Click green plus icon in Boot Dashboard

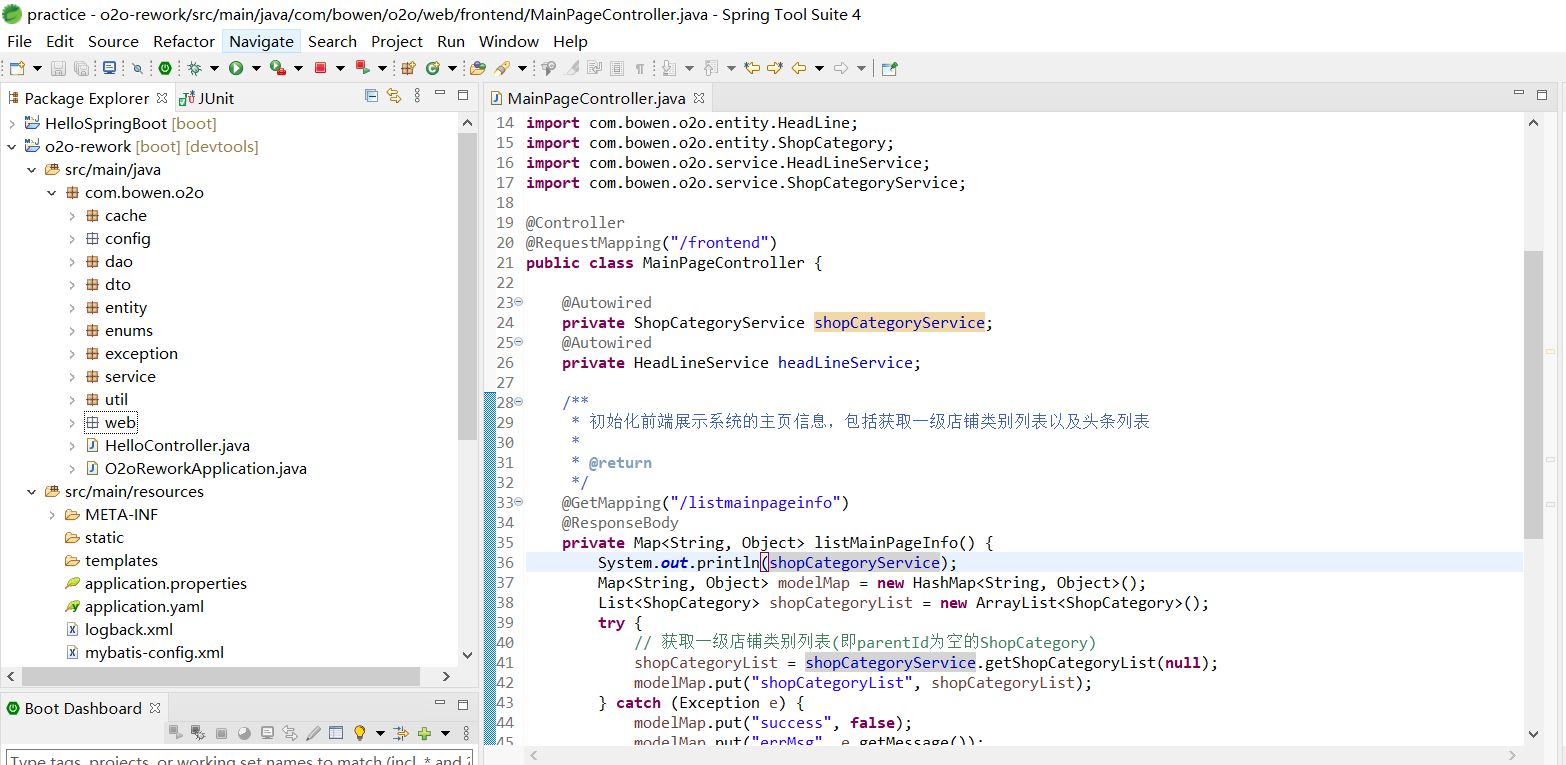[x=424, y=733]
